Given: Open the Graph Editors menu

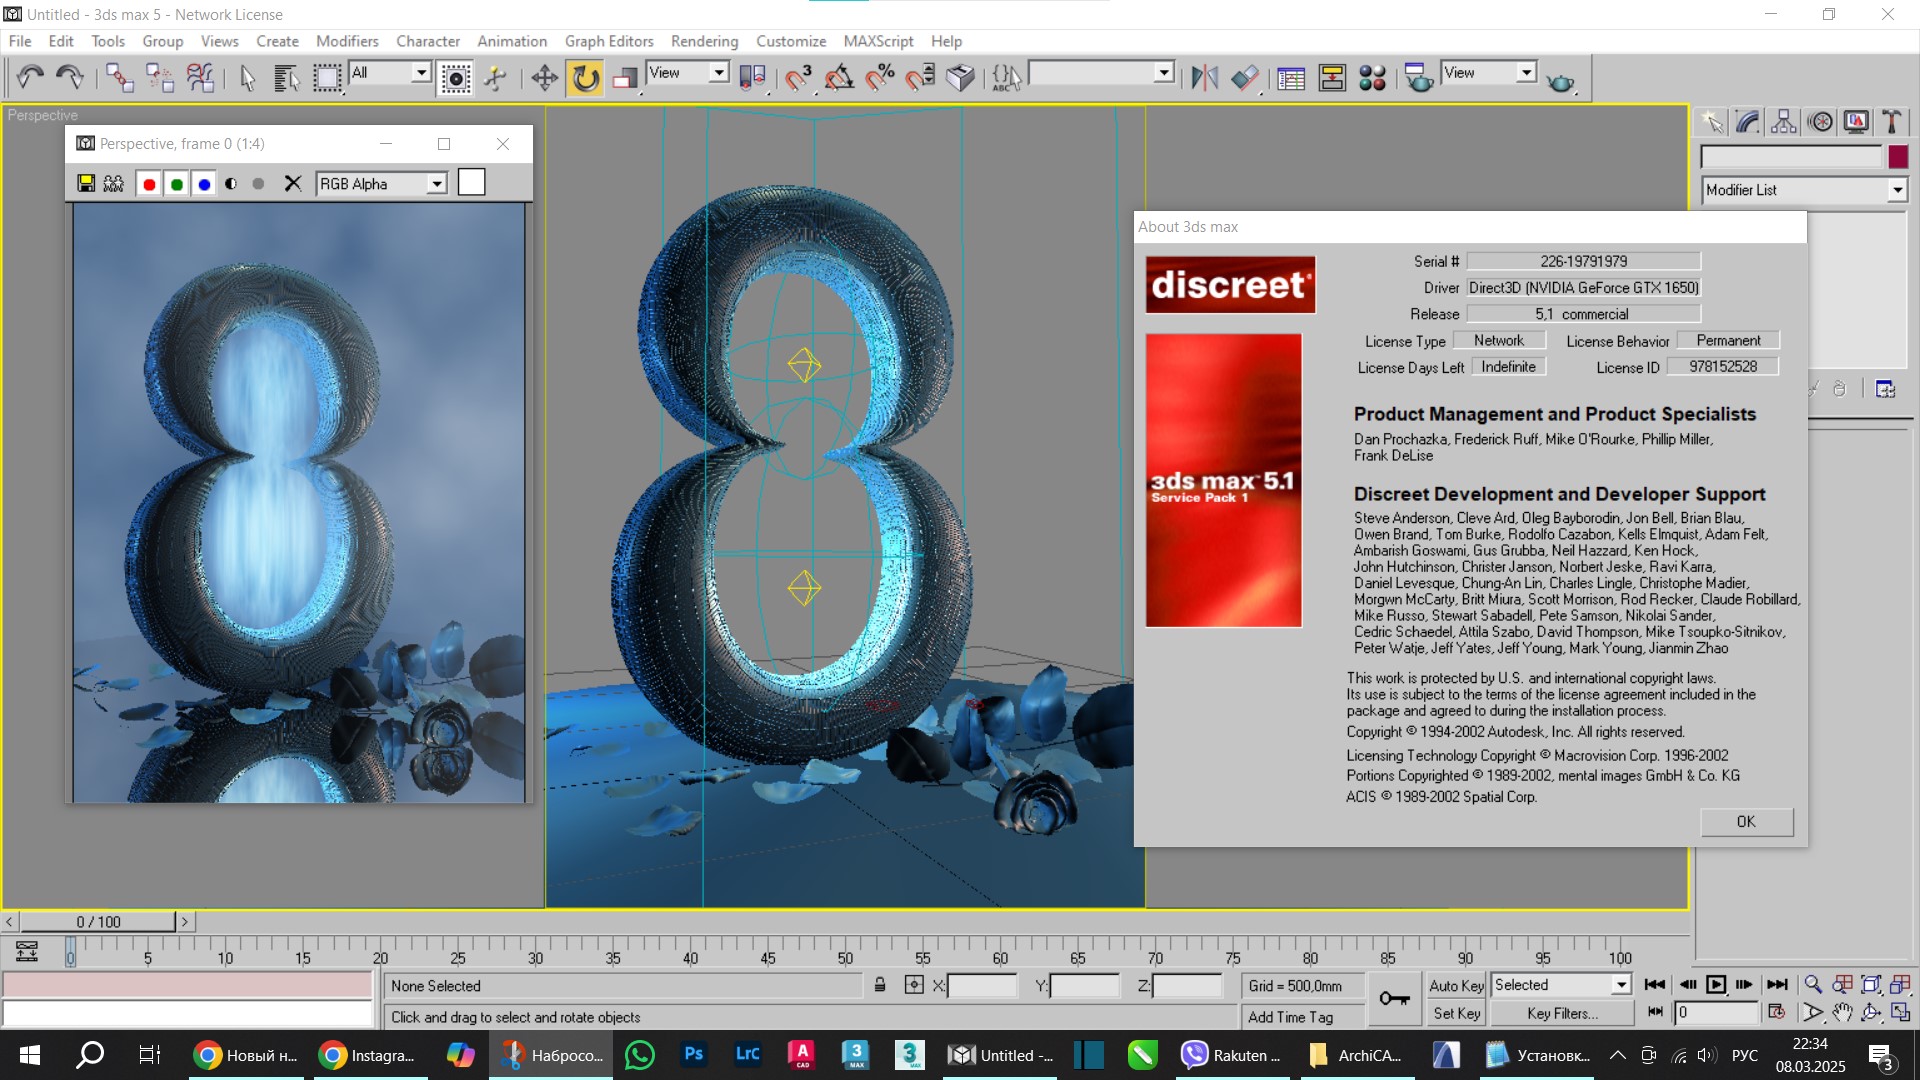Looking at the screenshot, I should pos(608,41).
